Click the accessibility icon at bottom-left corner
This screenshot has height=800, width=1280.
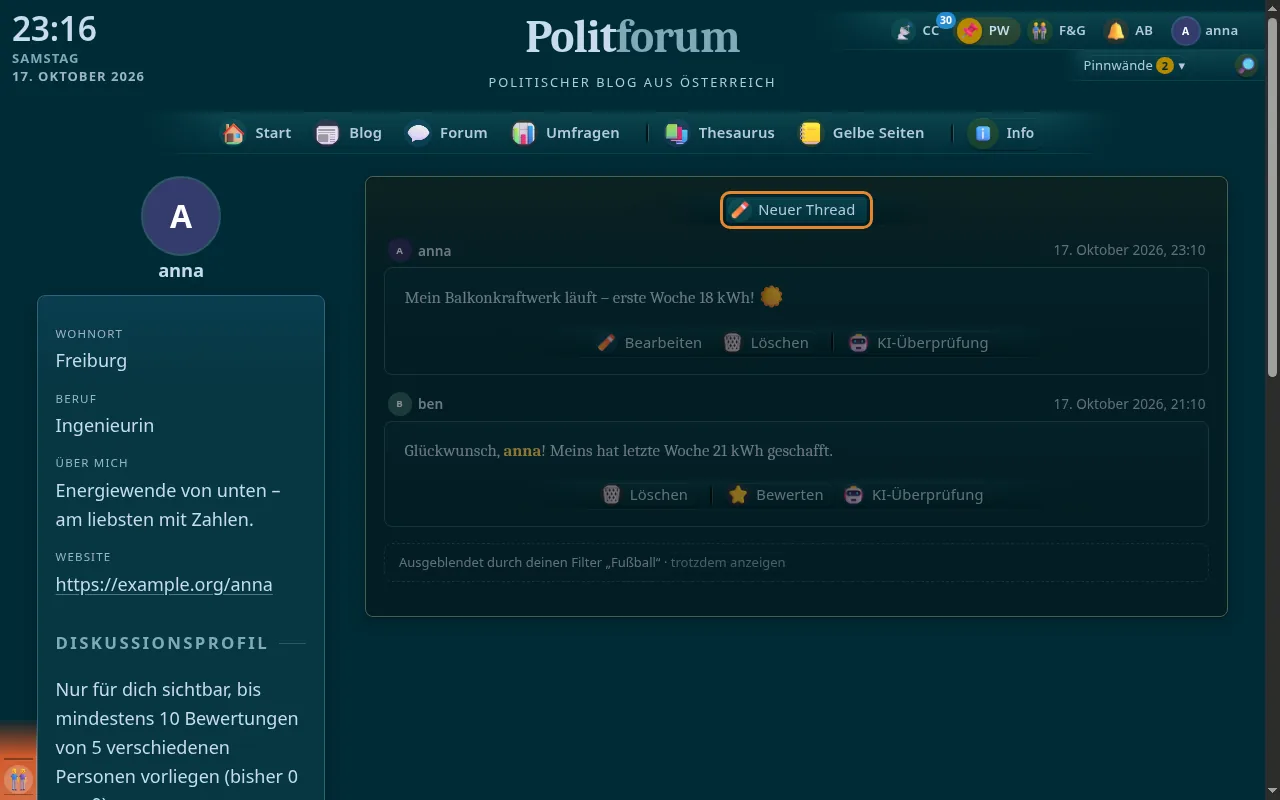[x=17, y=778]
